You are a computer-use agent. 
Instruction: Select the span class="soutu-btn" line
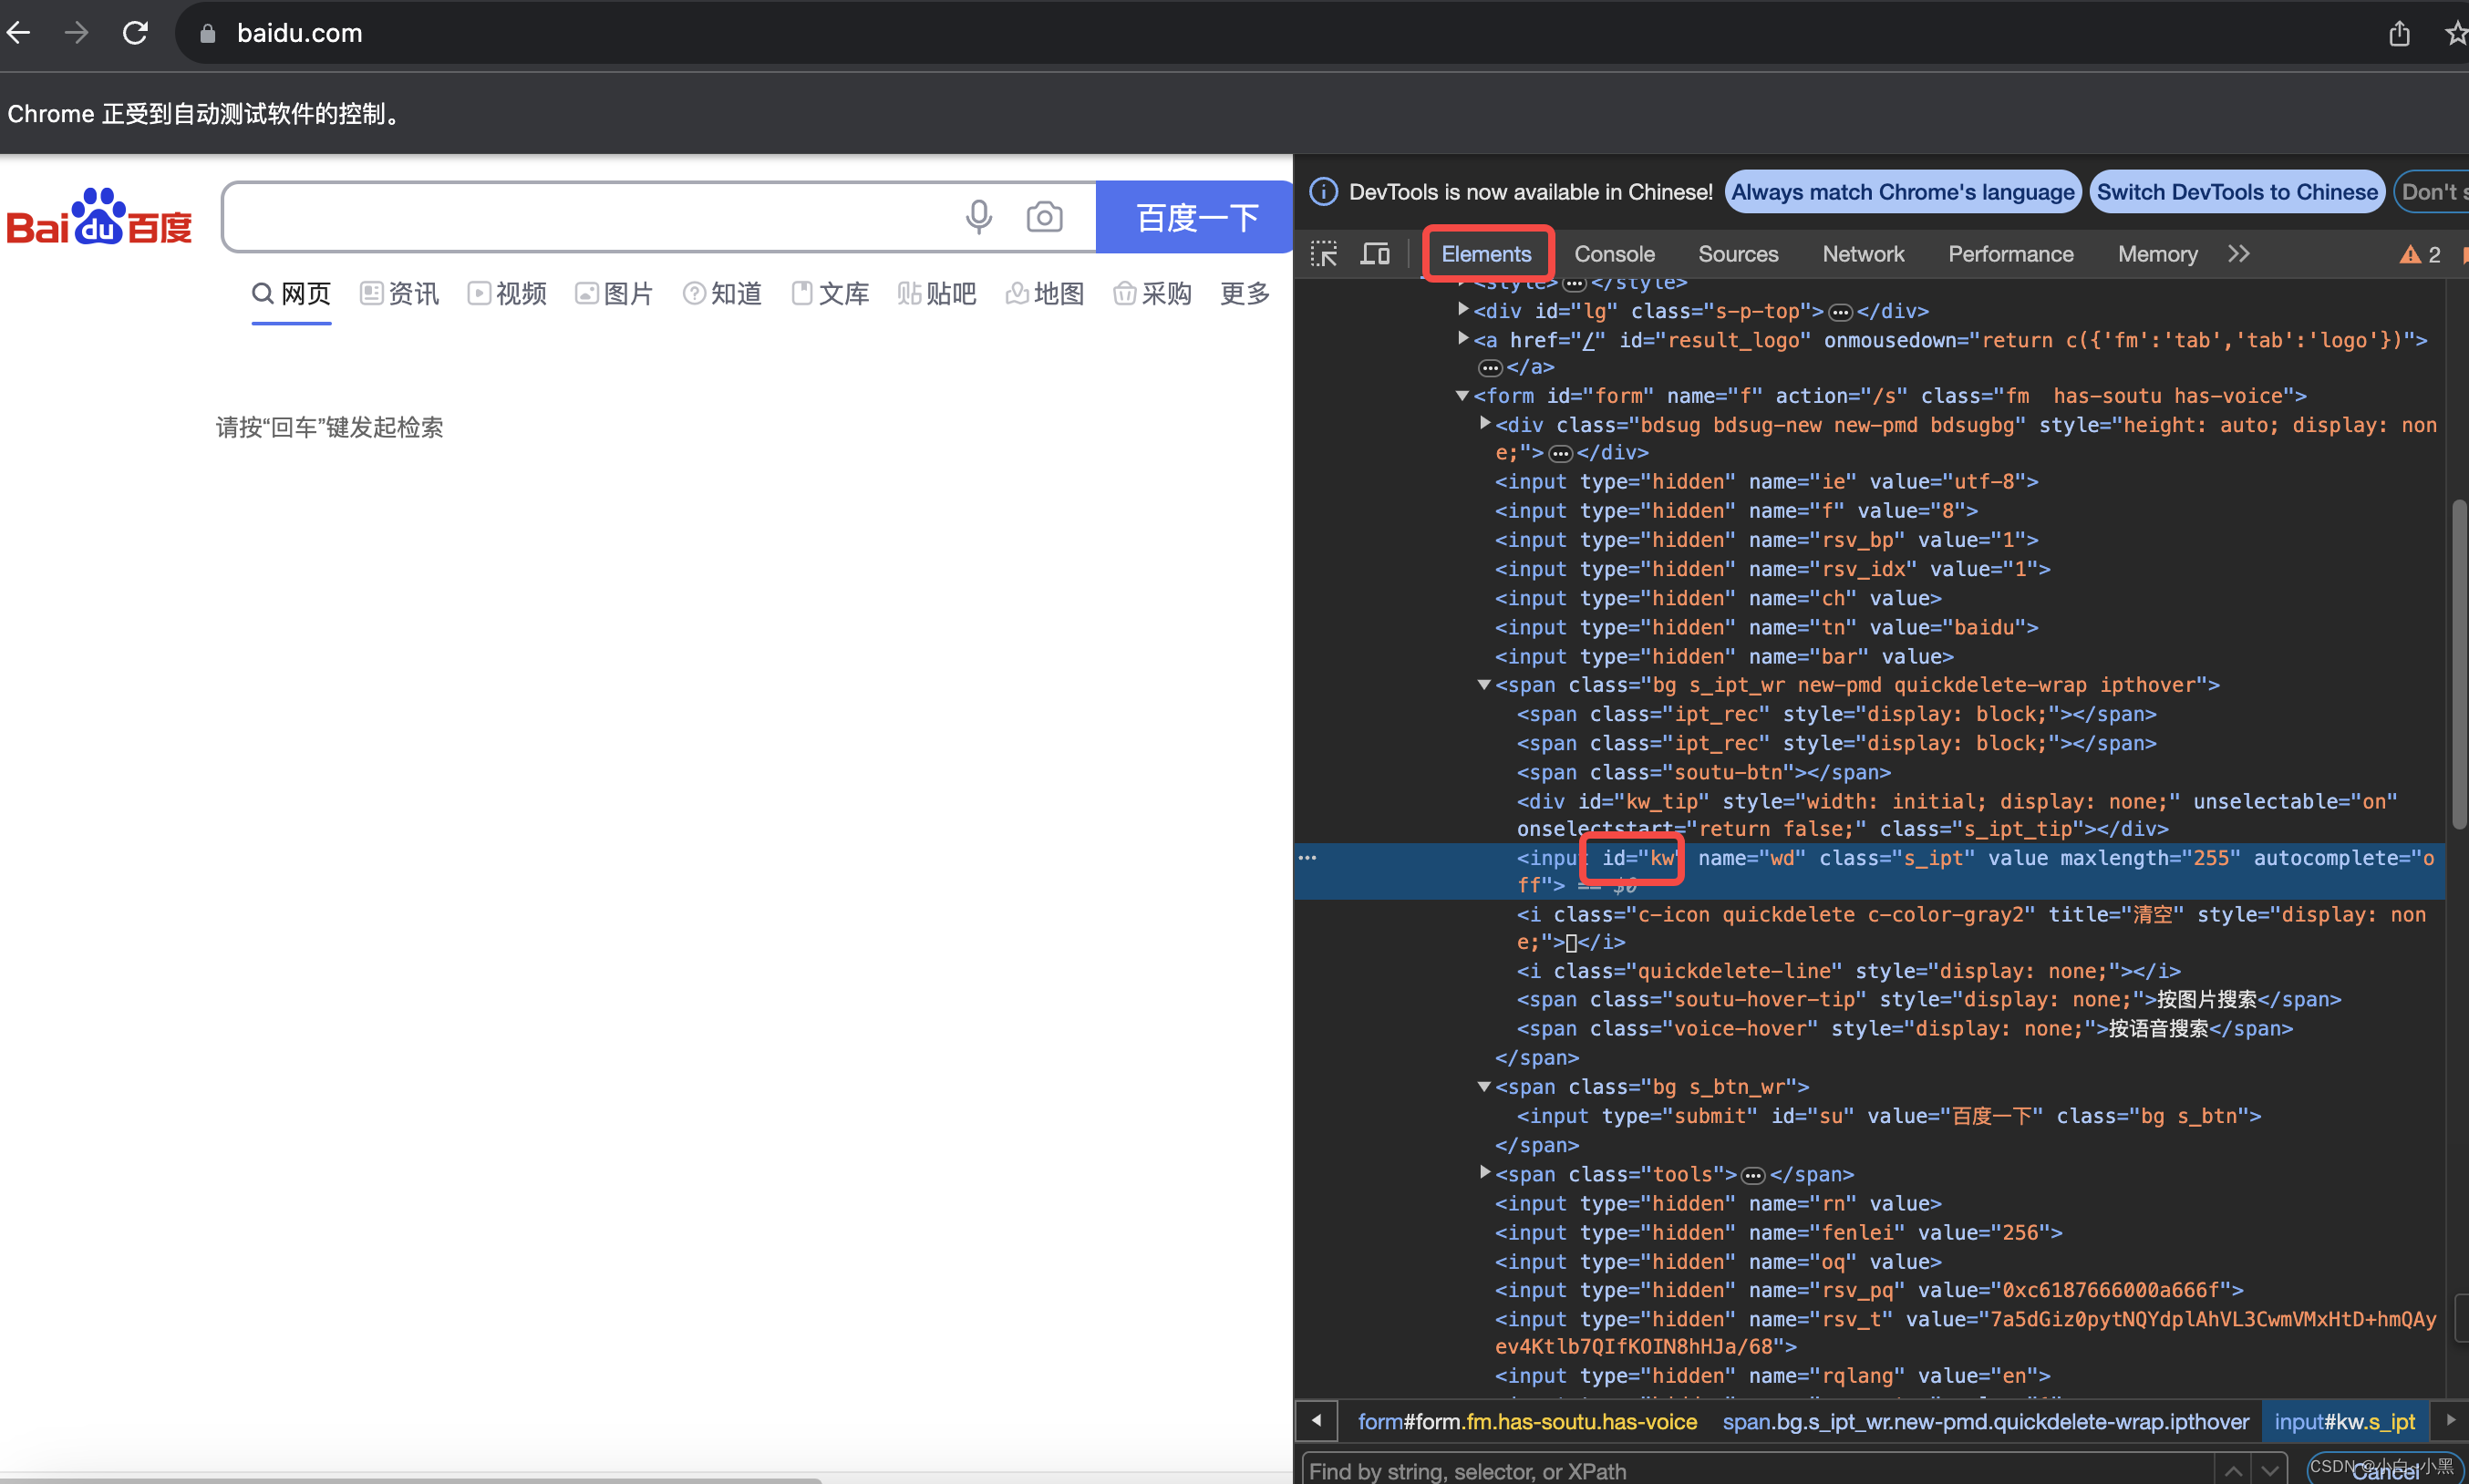coord(1703,773)
